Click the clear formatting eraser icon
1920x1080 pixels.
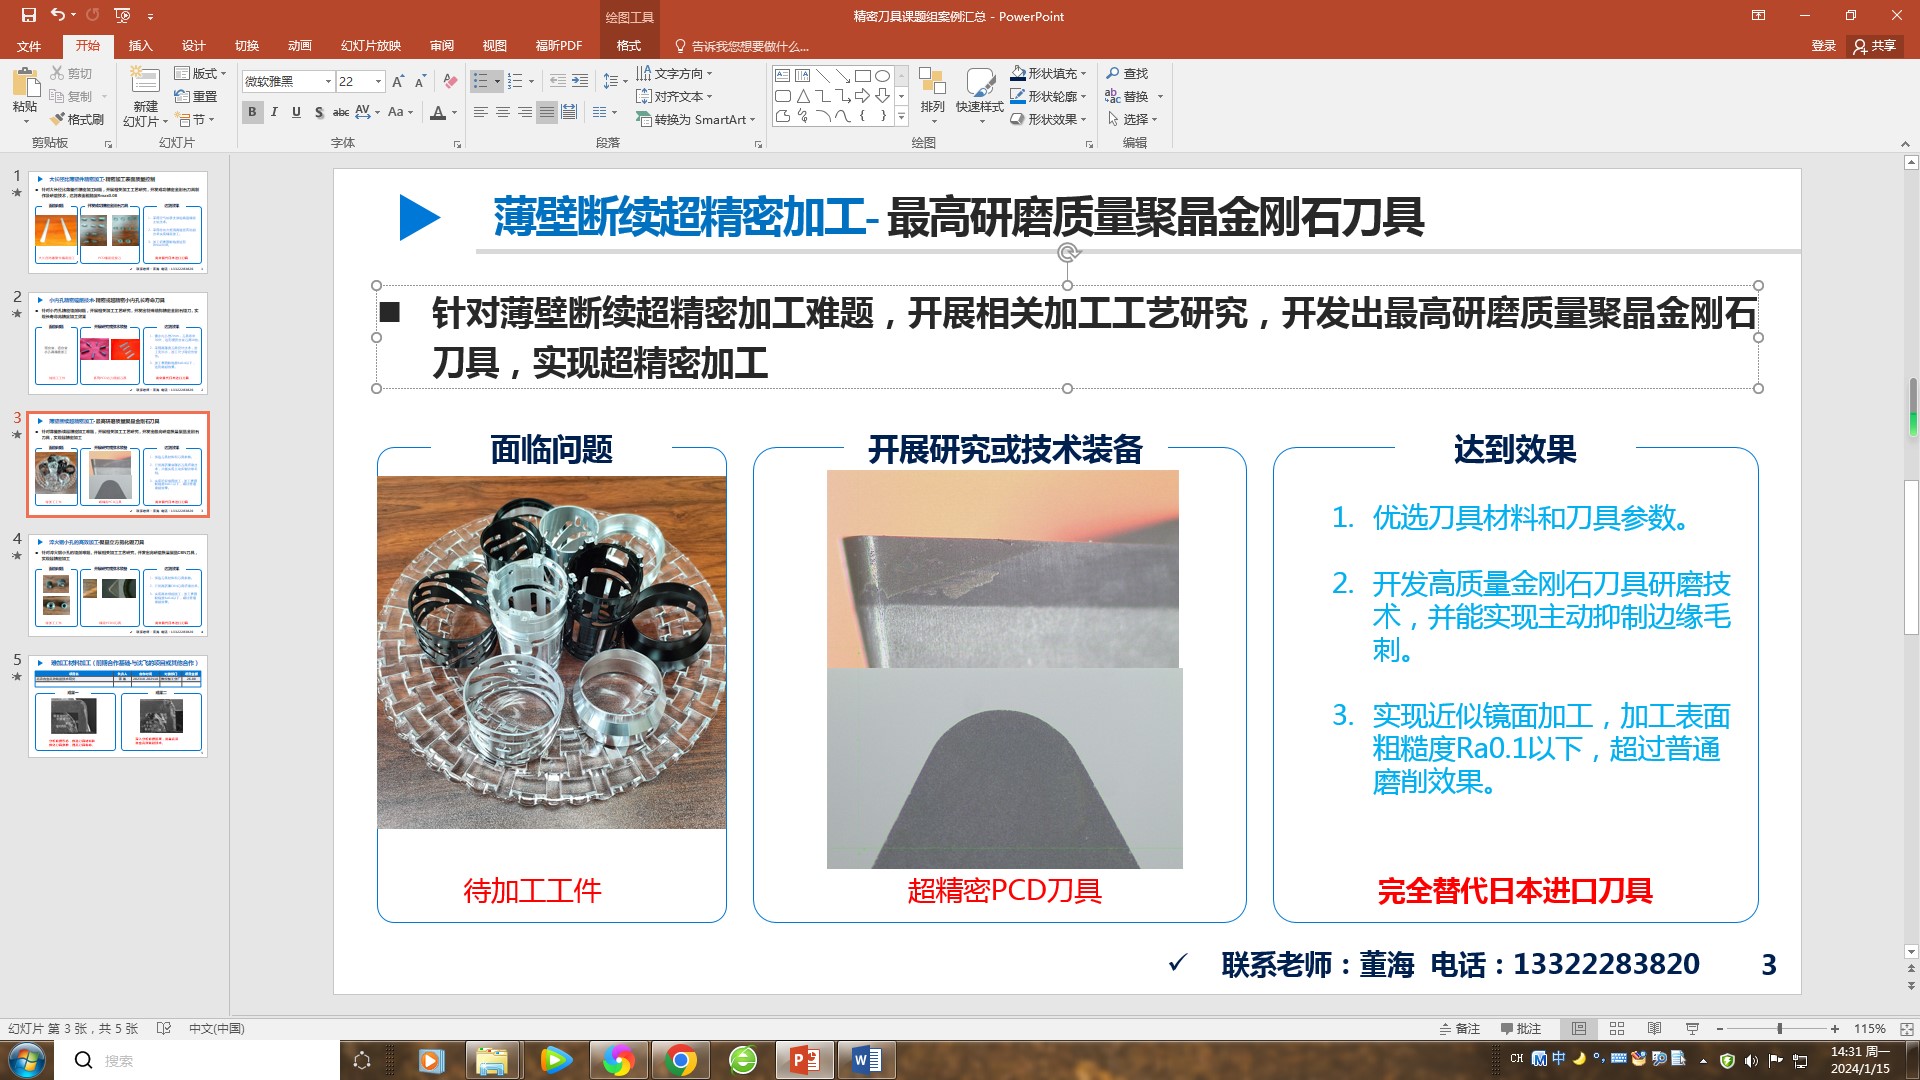pos(450,81)
